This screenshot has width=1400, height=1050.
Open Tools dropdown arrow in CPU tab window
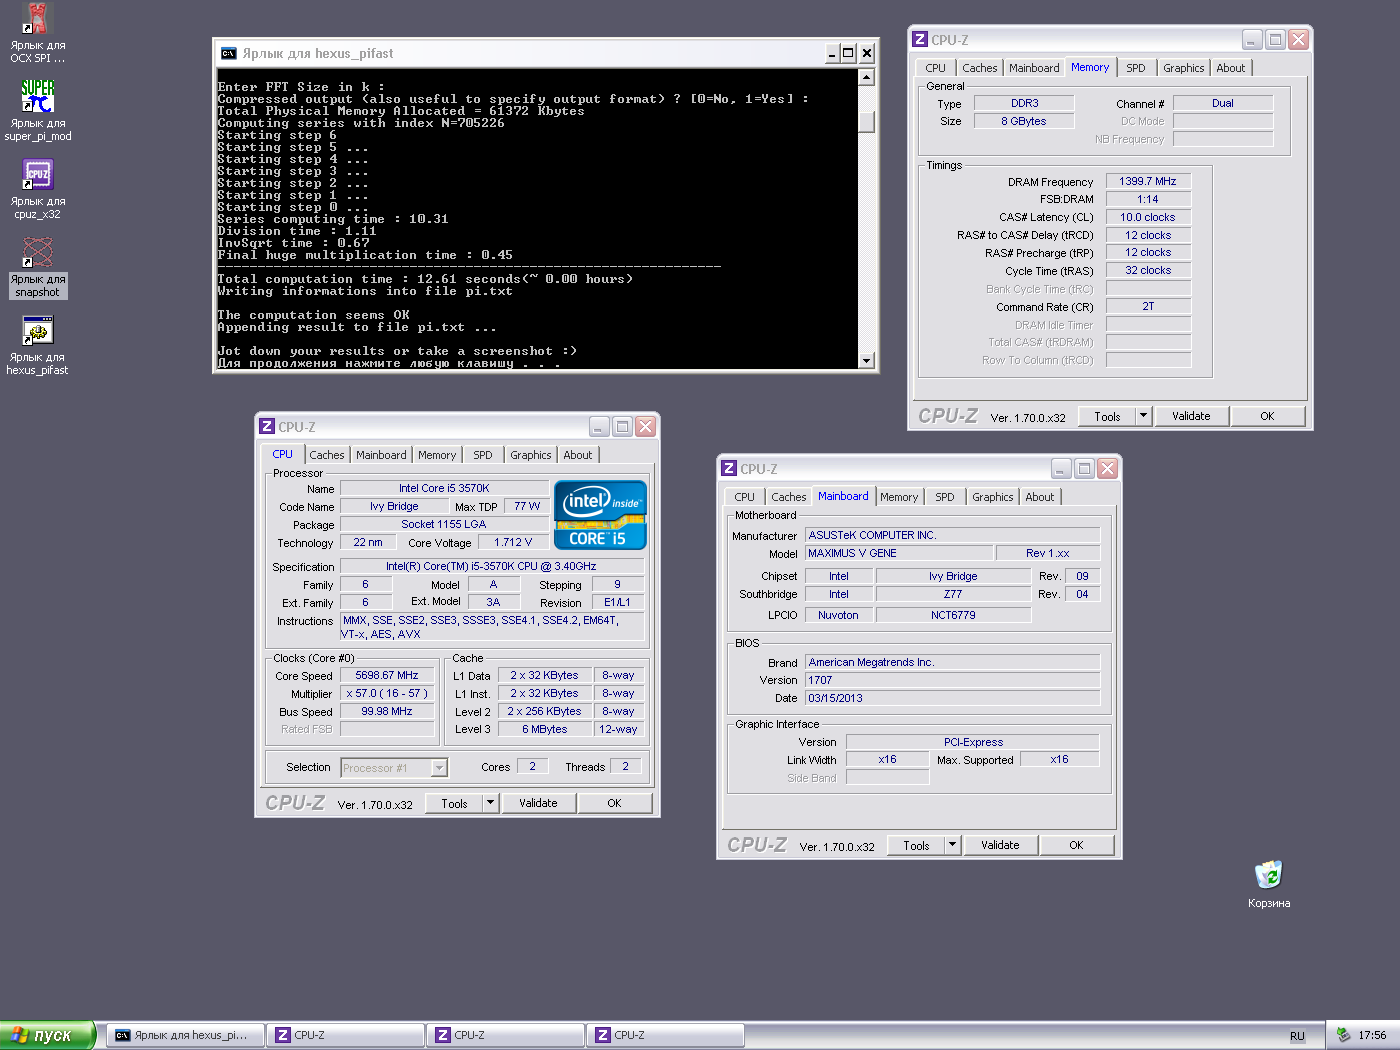(490, 803)
